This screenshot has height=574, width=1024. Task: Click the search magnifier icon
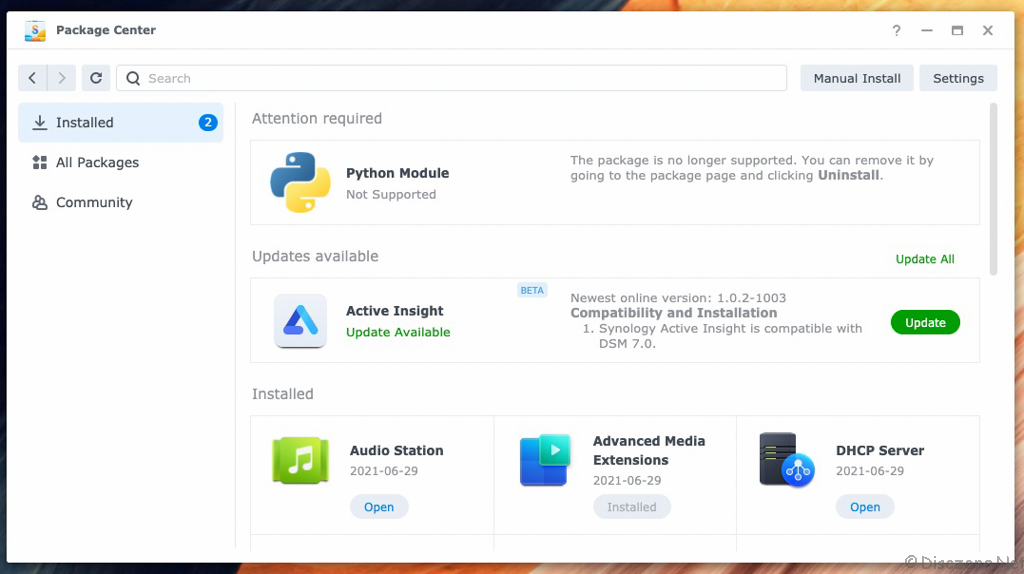click(x=133, y=78)
